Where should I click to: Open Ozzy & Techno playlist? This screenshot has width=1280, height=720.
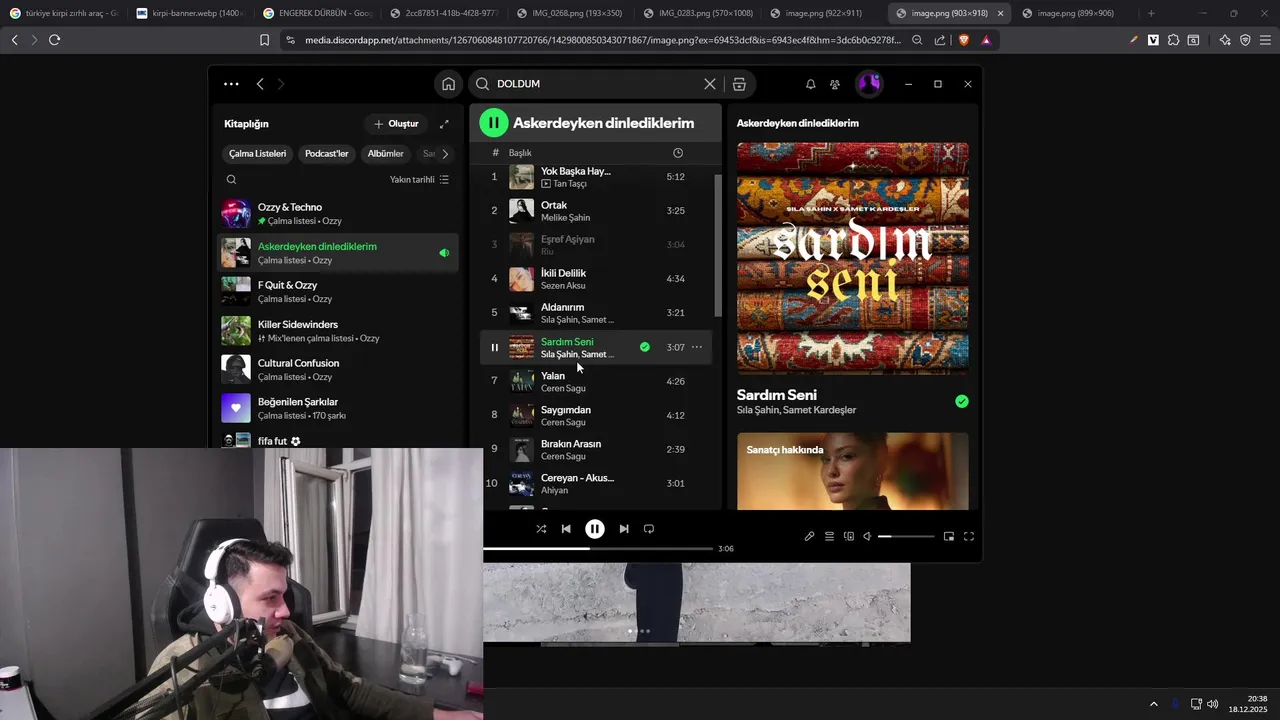click(x=338, y=214)
